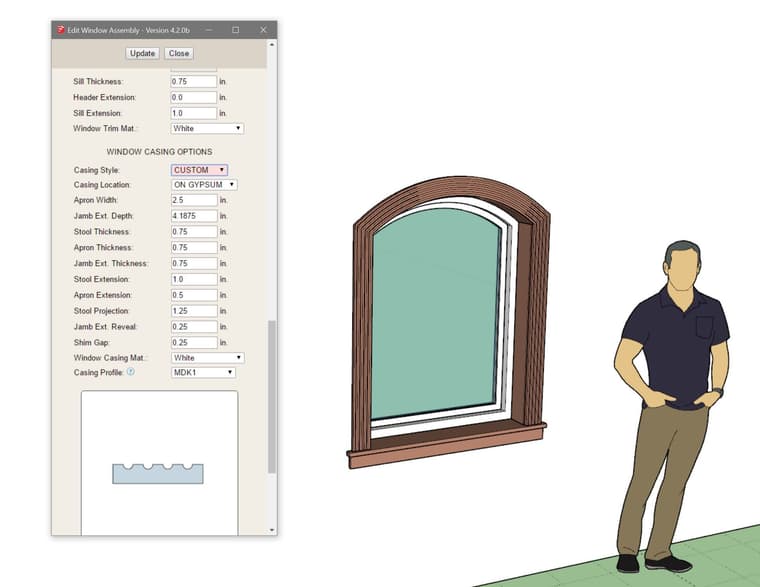Click the Update button
The height and width of the screenshot is (587, 760).
click(142, 53)
